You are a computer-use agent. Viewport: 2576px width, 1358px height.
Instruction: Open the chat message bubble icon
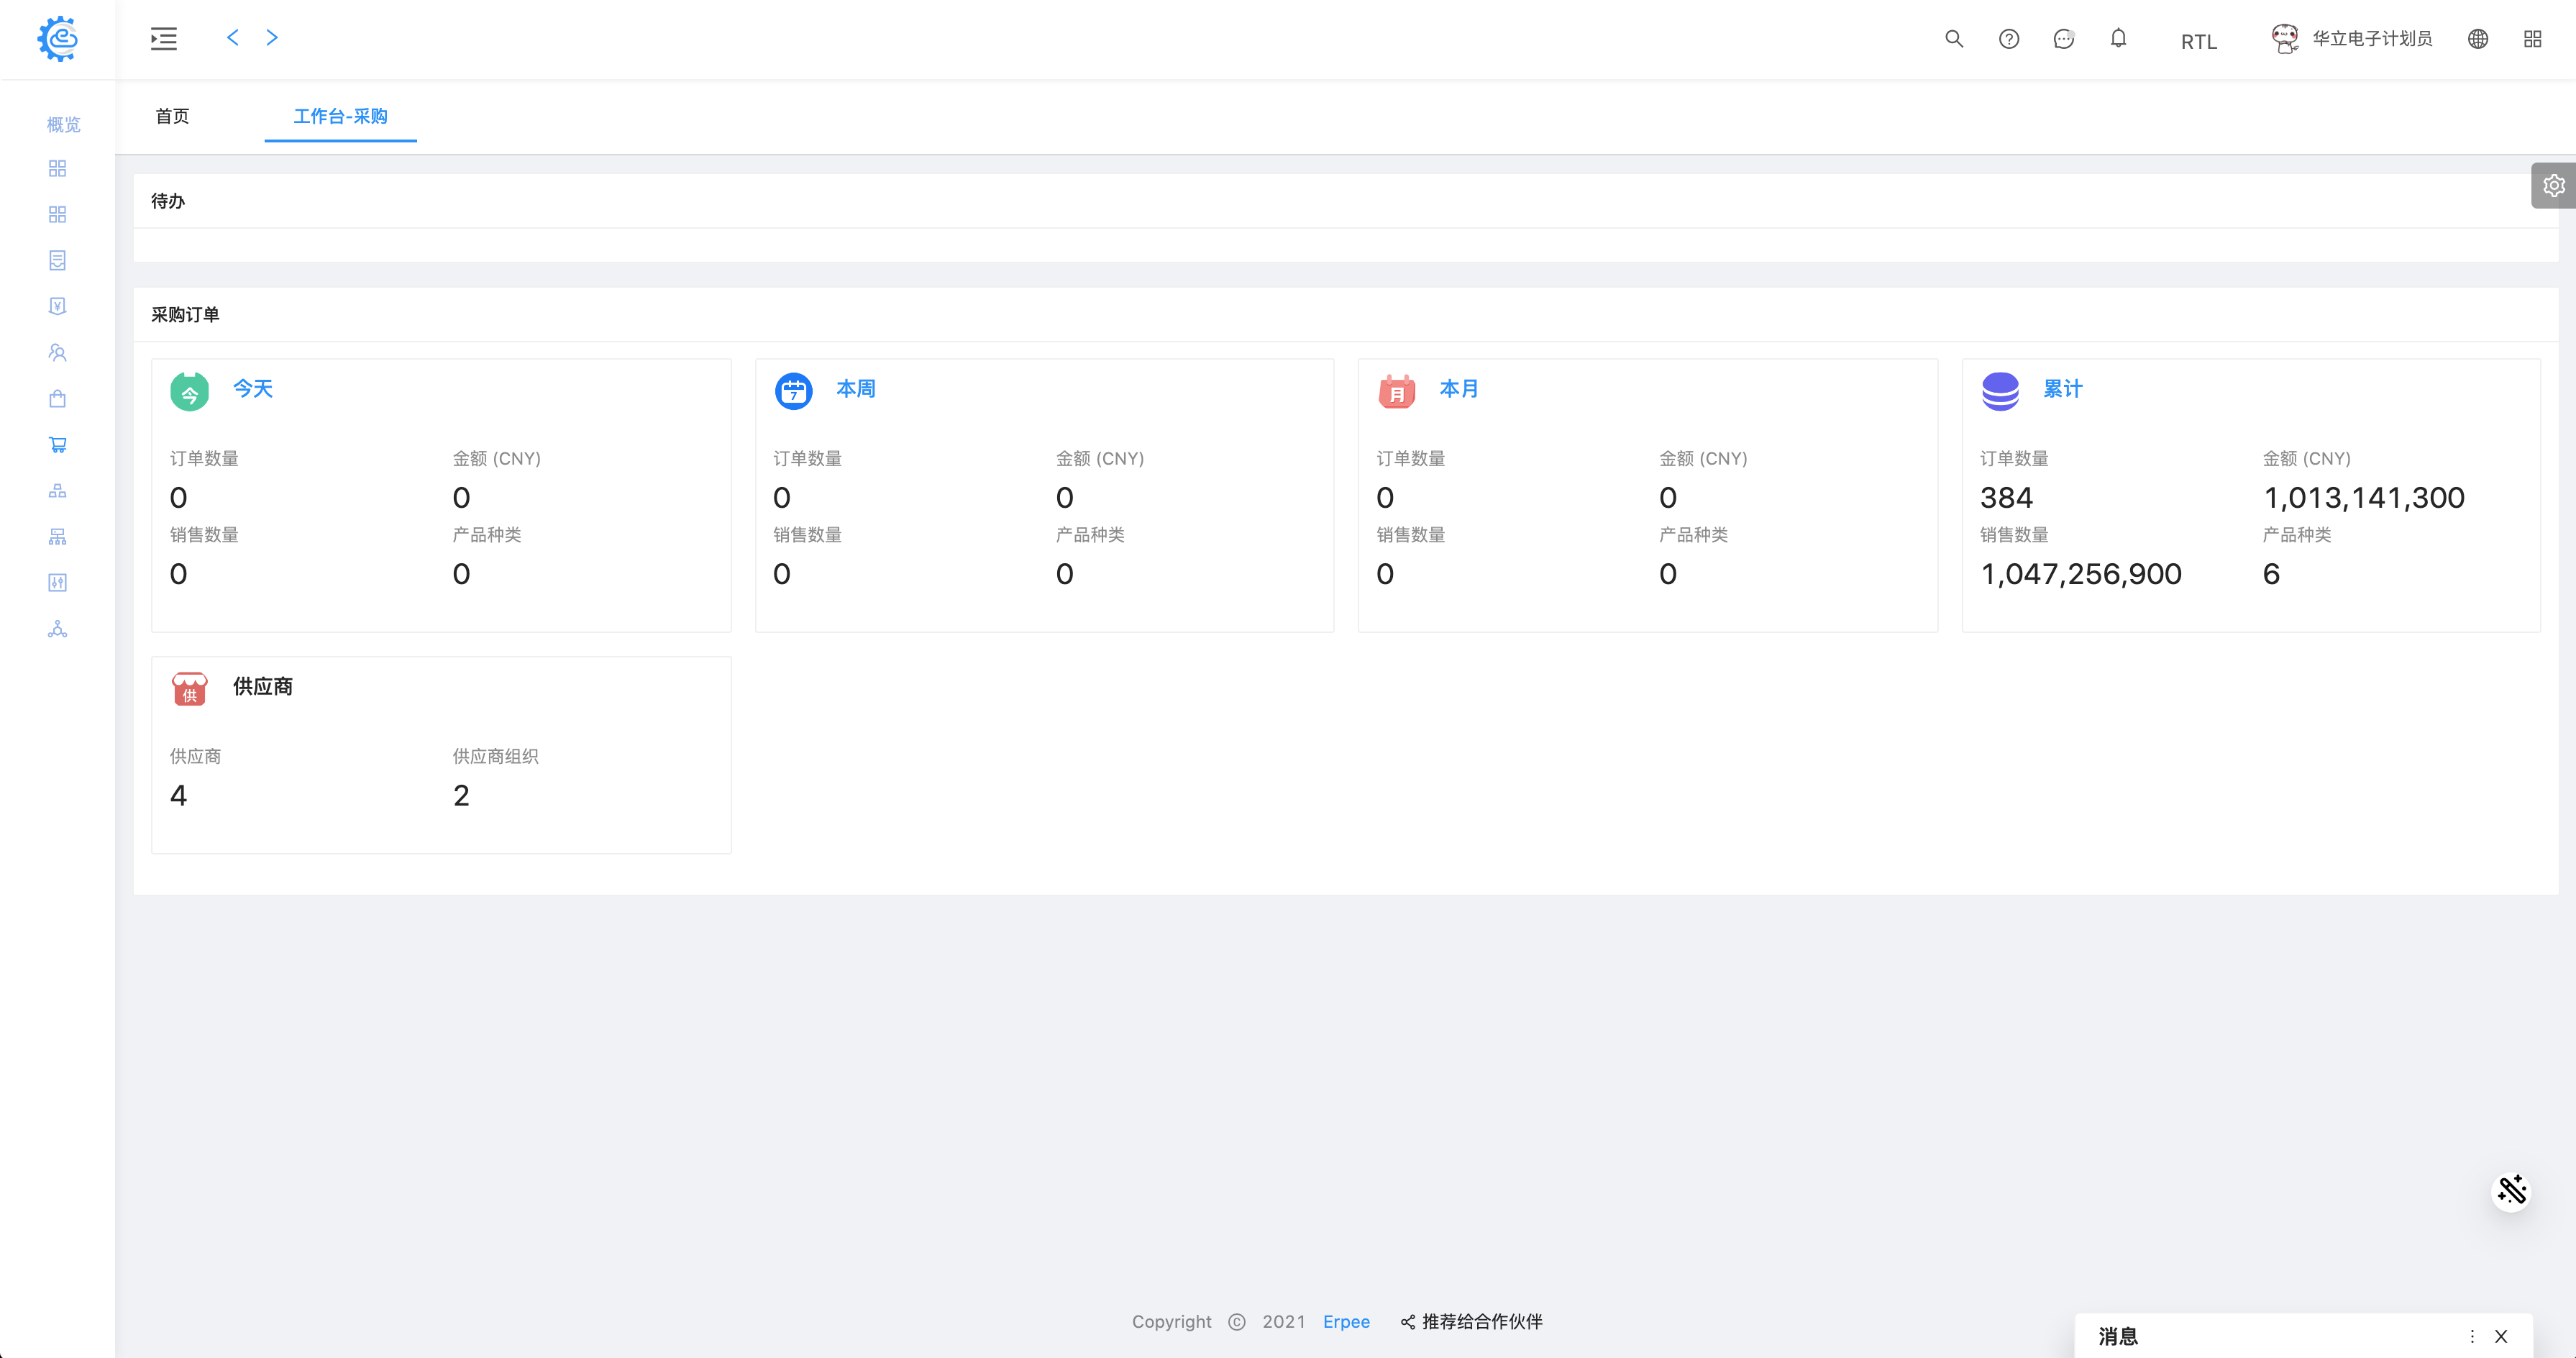pyautogui.click(x=2063, y=39)
